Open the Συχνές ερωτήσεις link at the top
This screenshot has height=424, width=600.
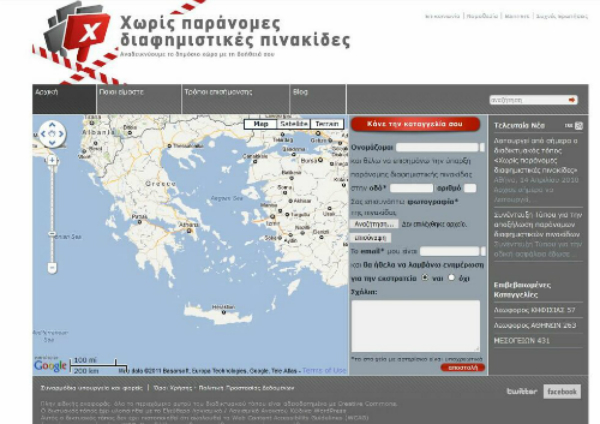click(x=561, y=16)
